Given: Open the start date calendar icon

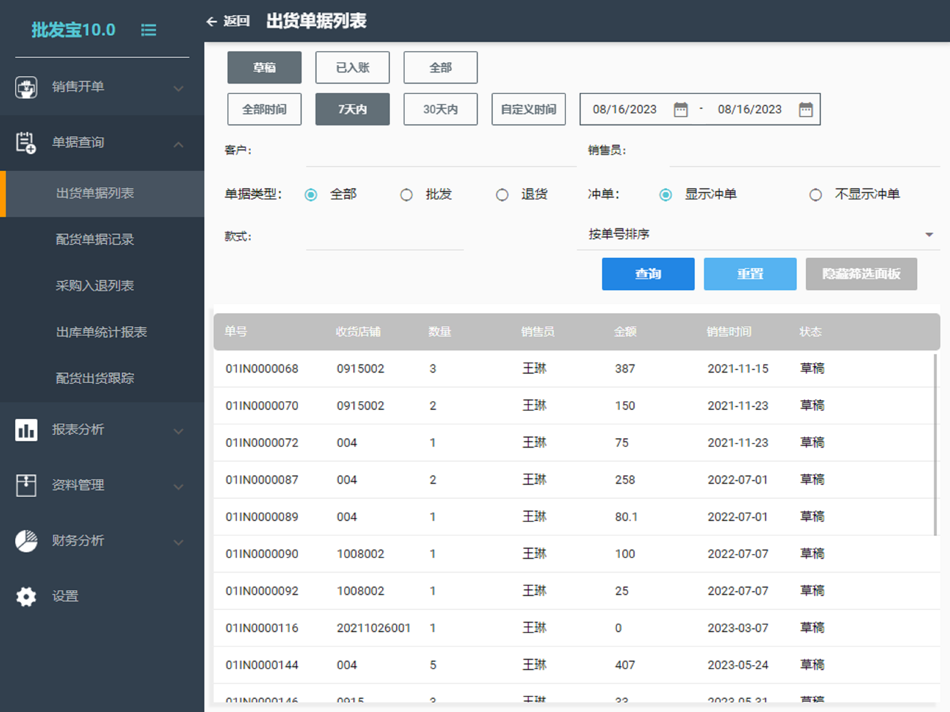Looking at the screenshot, I should 681,110.
